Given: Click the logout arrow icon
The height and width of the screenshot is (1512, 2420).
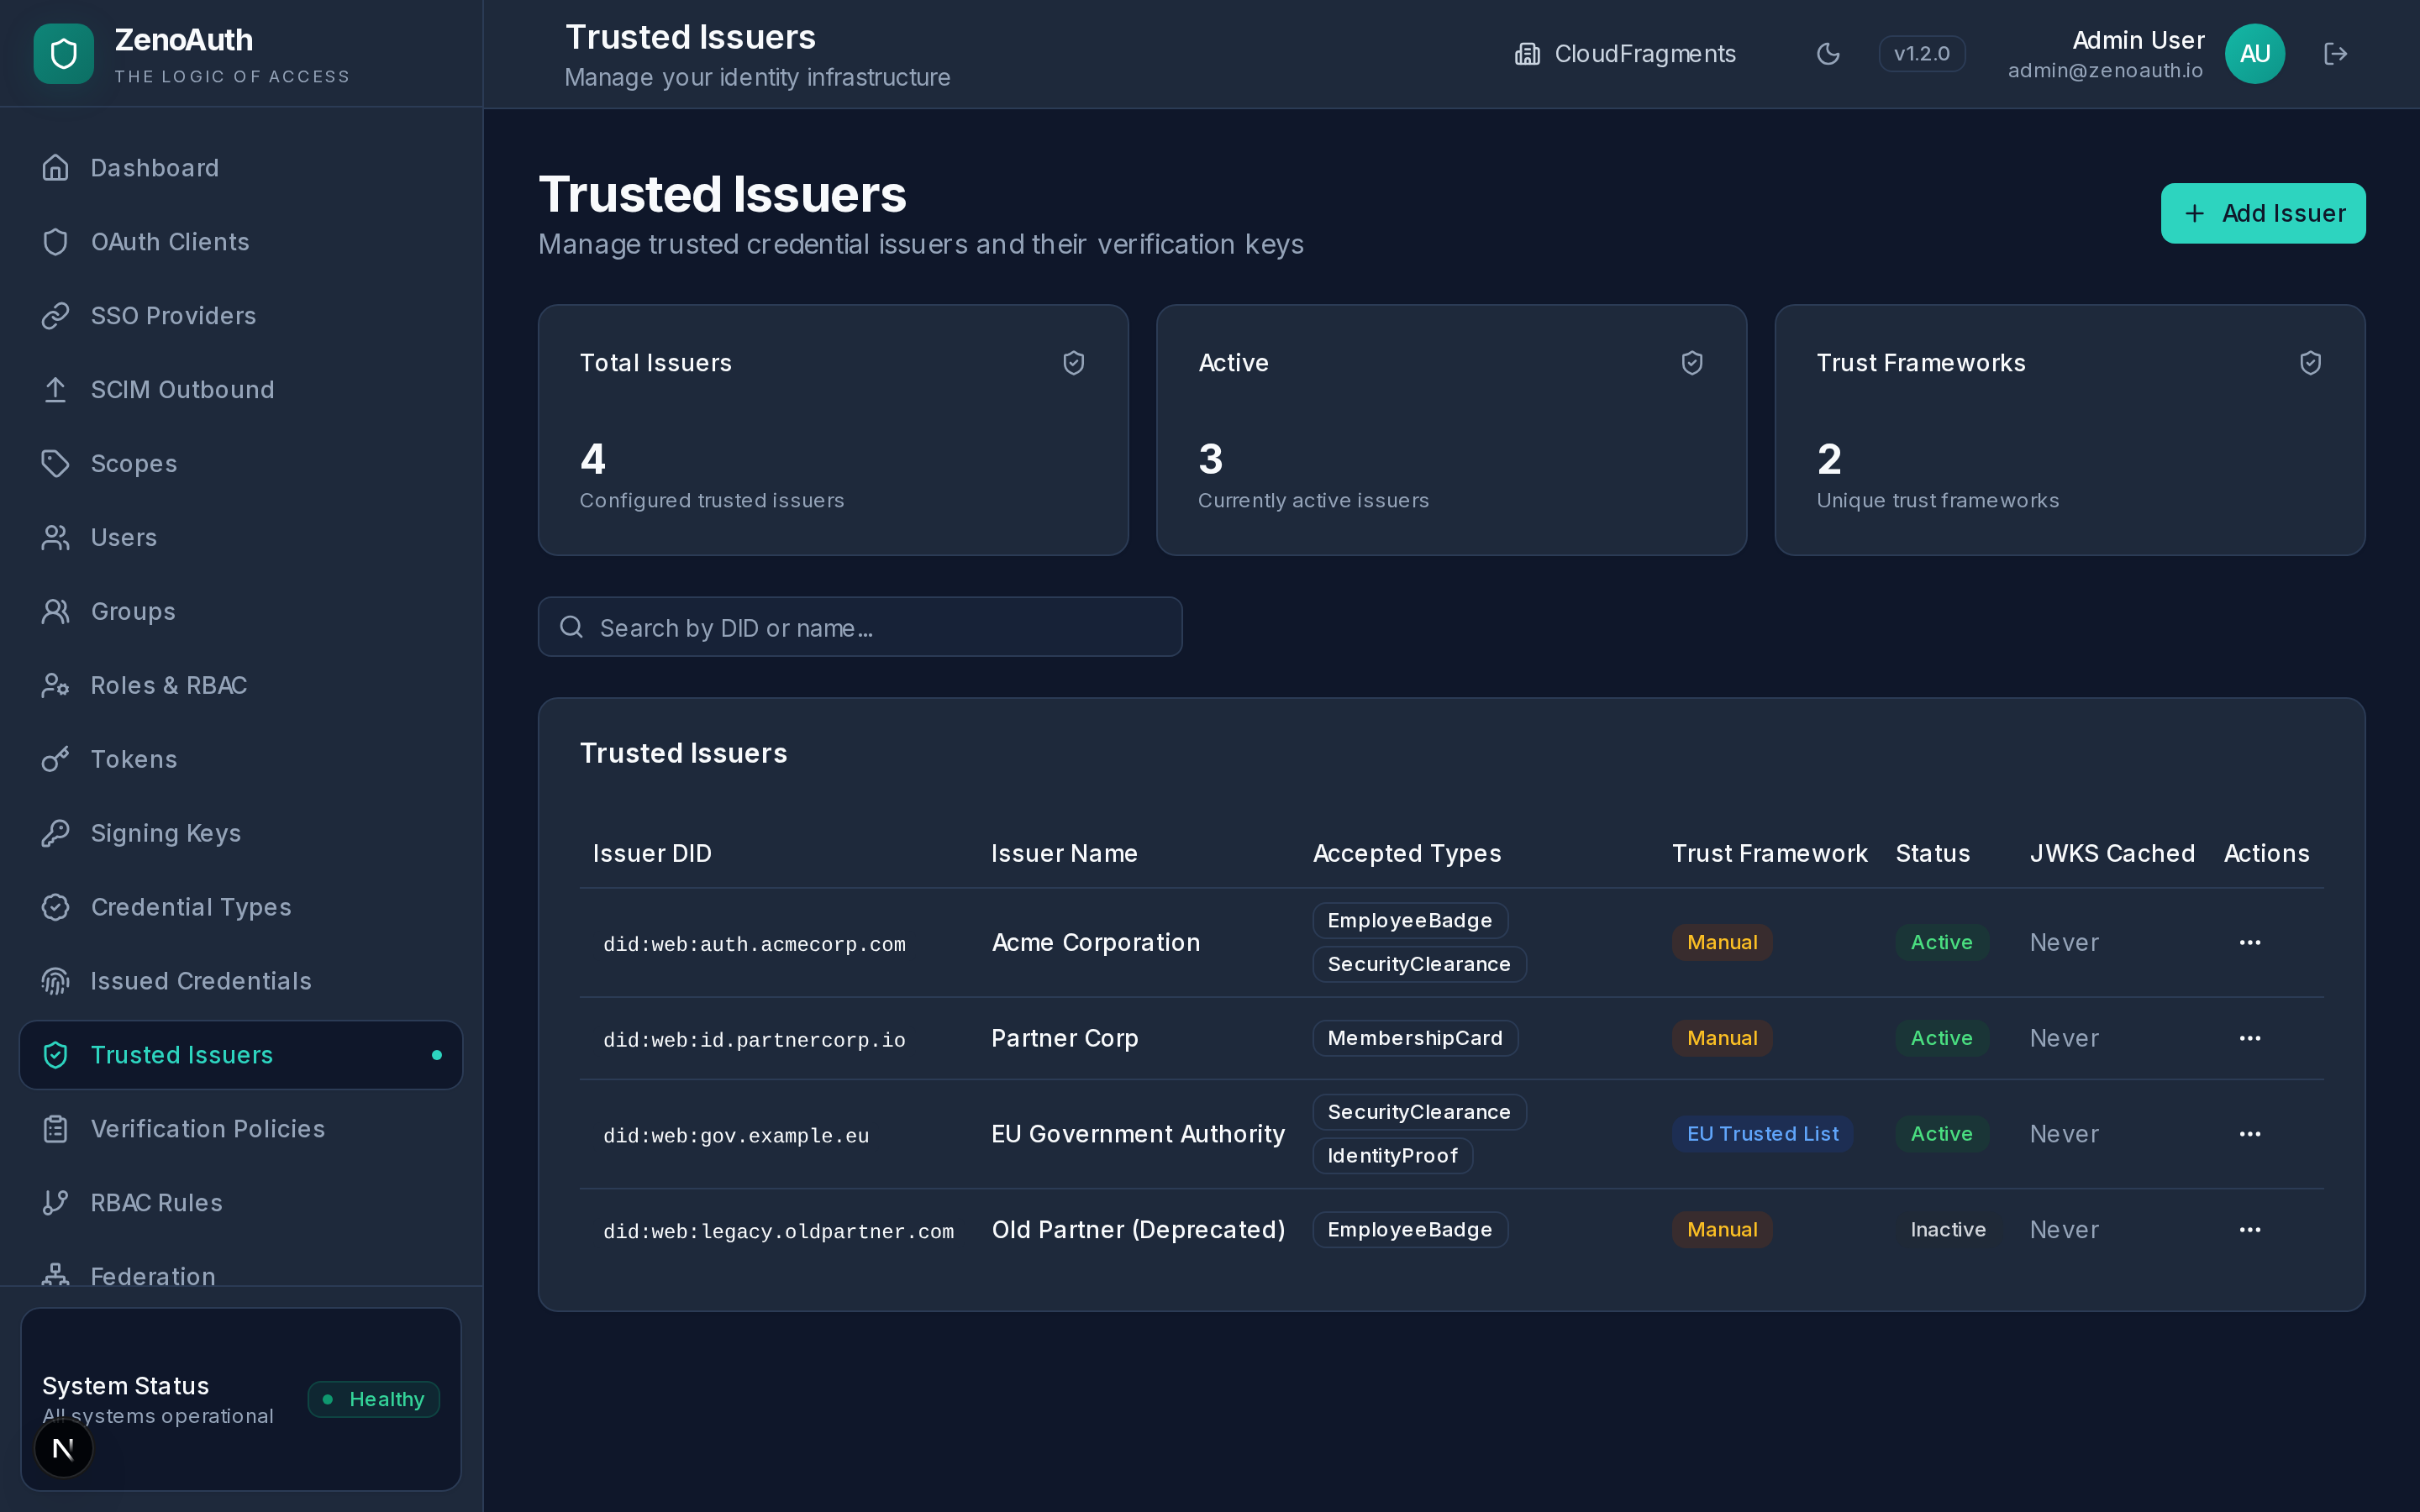Looking at the screenshot, I should pos(2336,54).
